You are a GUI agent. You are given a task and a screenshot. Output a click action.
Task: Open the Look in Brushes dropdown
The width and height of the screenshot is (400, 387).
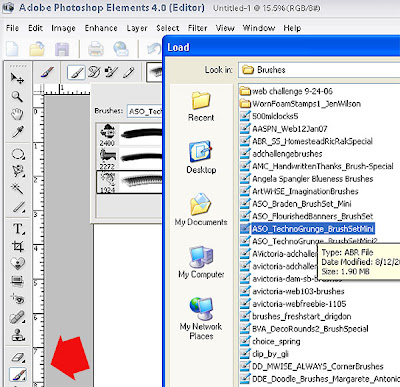(319, 70)
